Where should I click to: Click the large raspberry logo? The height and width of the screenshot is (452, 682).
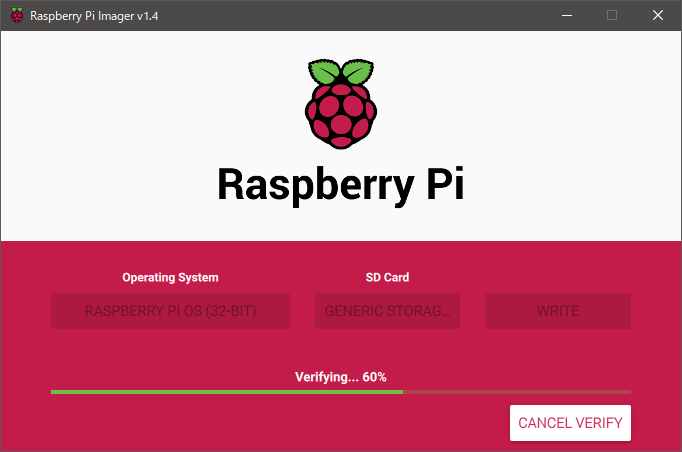click(341, 112)
